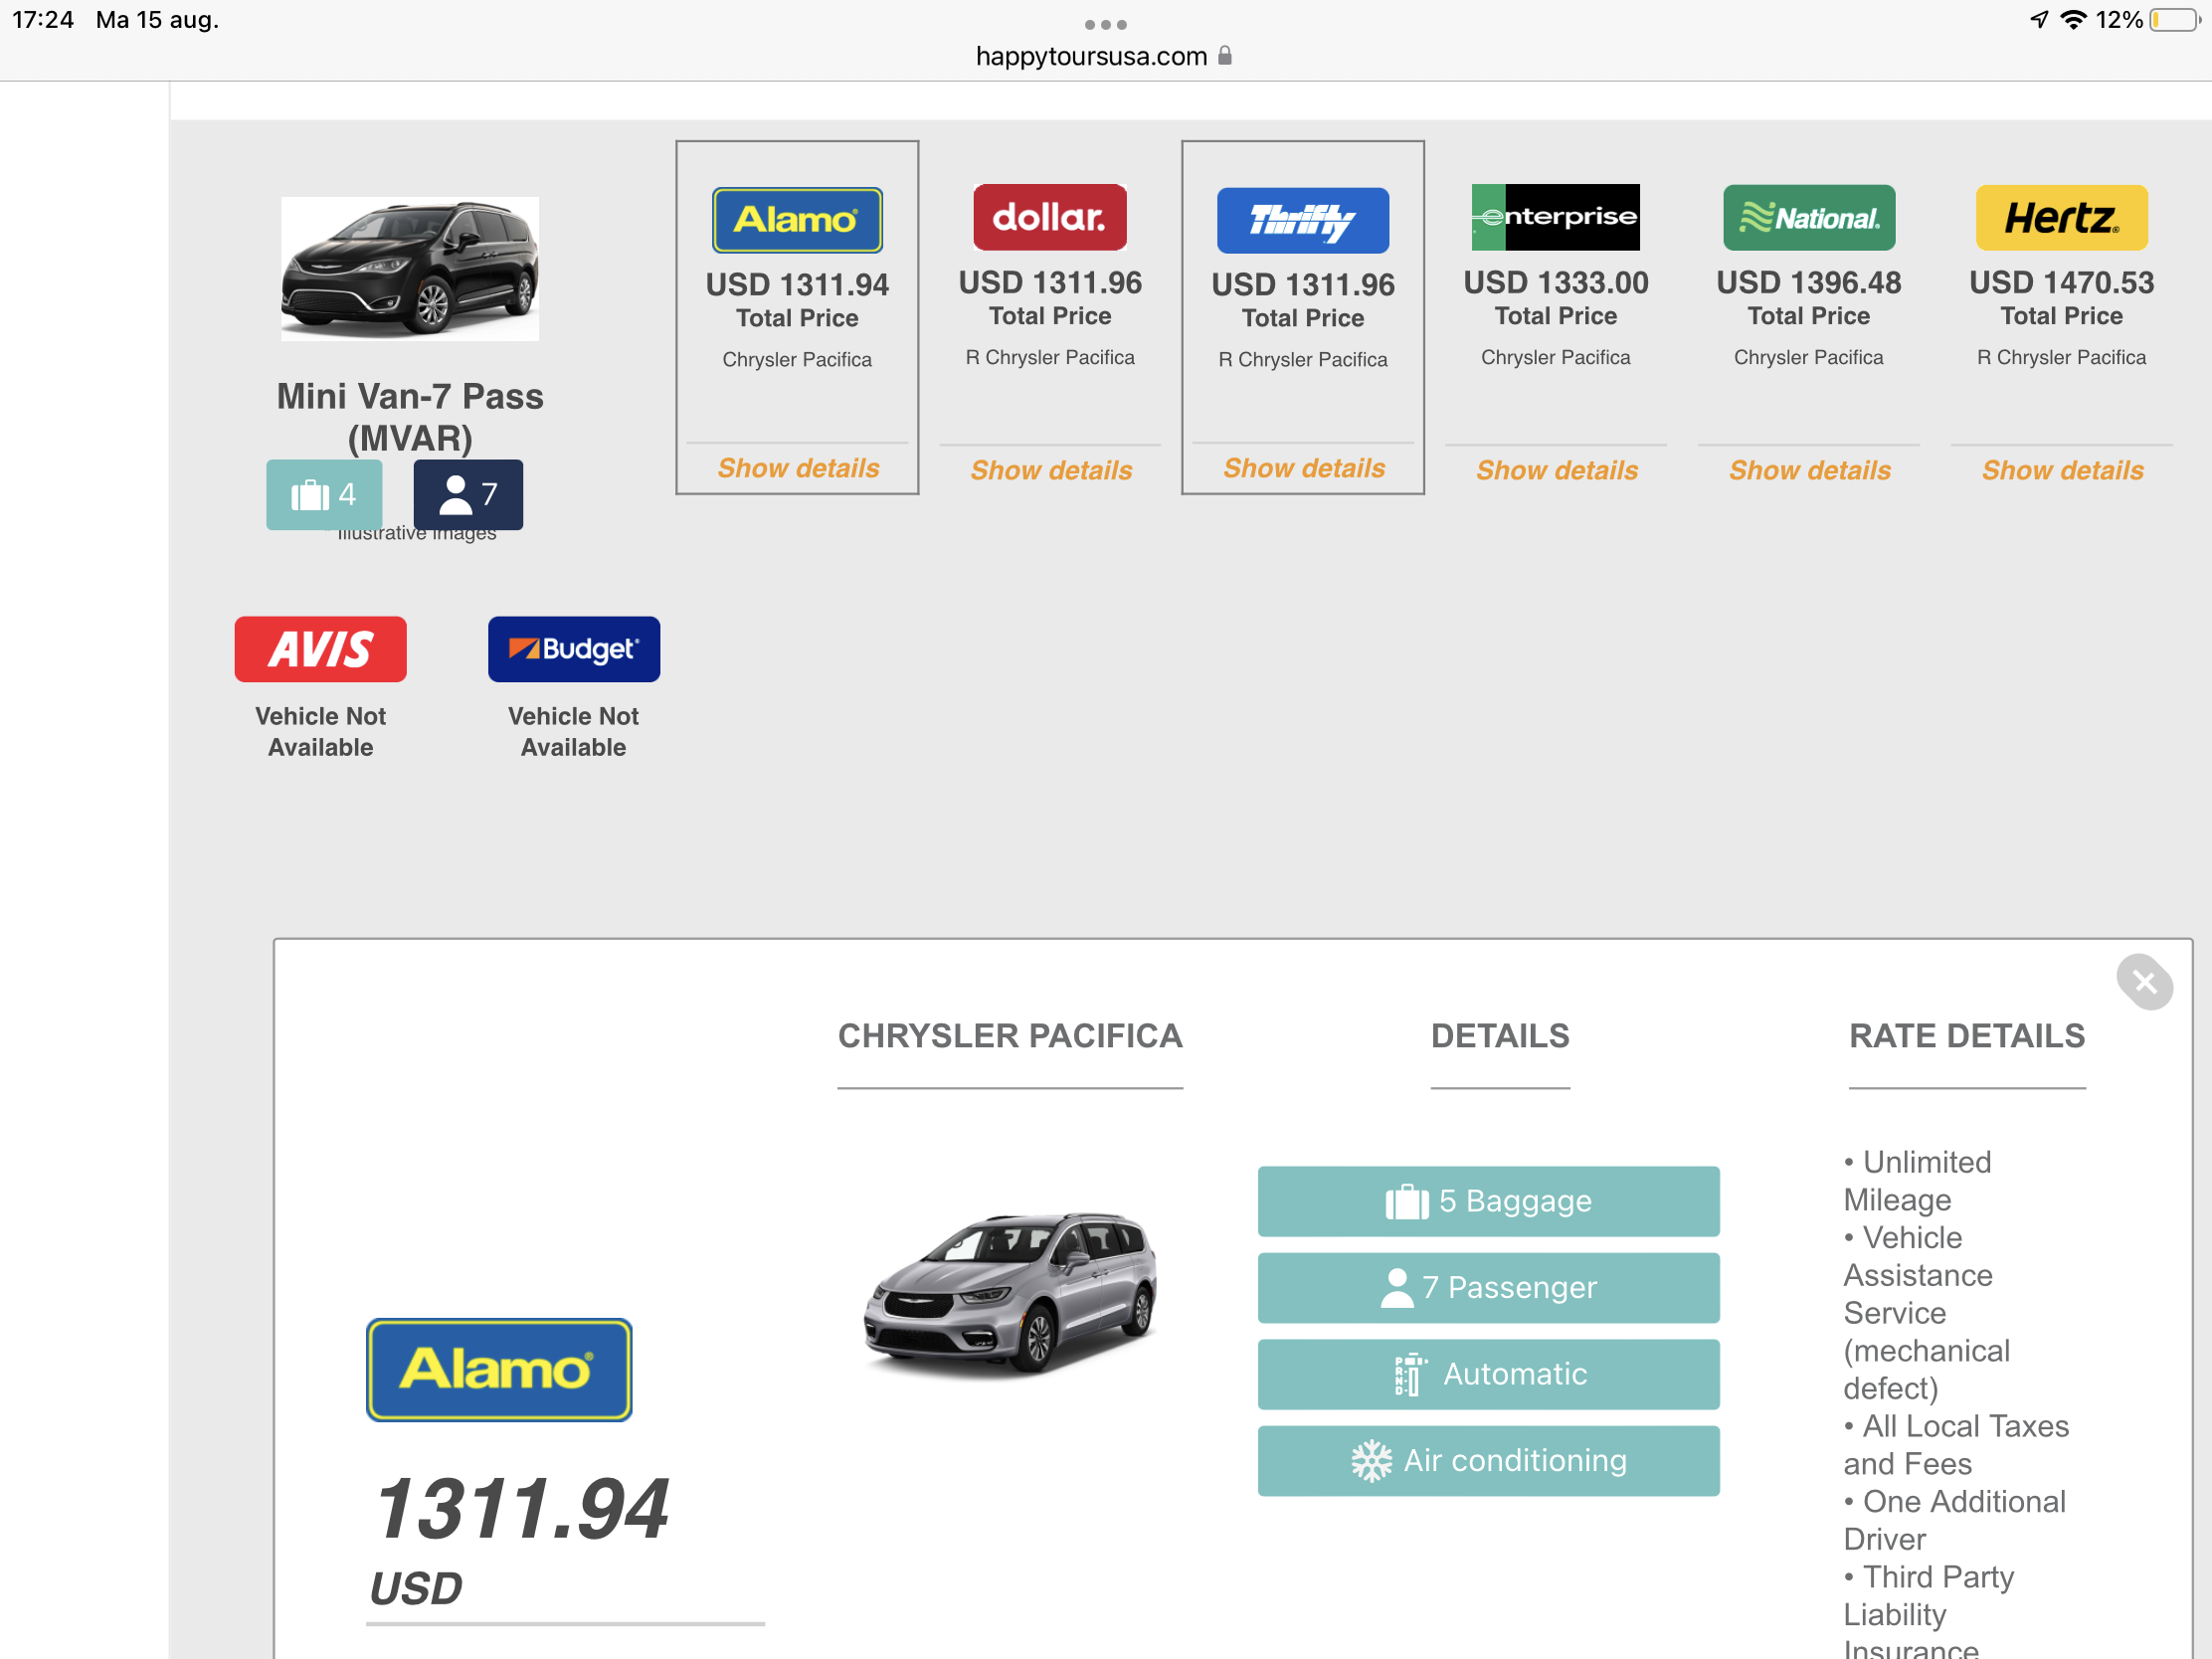Click the 5 Baggage feature button
The height and width of the screenshot is (1659, 2212).
coord(1488,1201)
